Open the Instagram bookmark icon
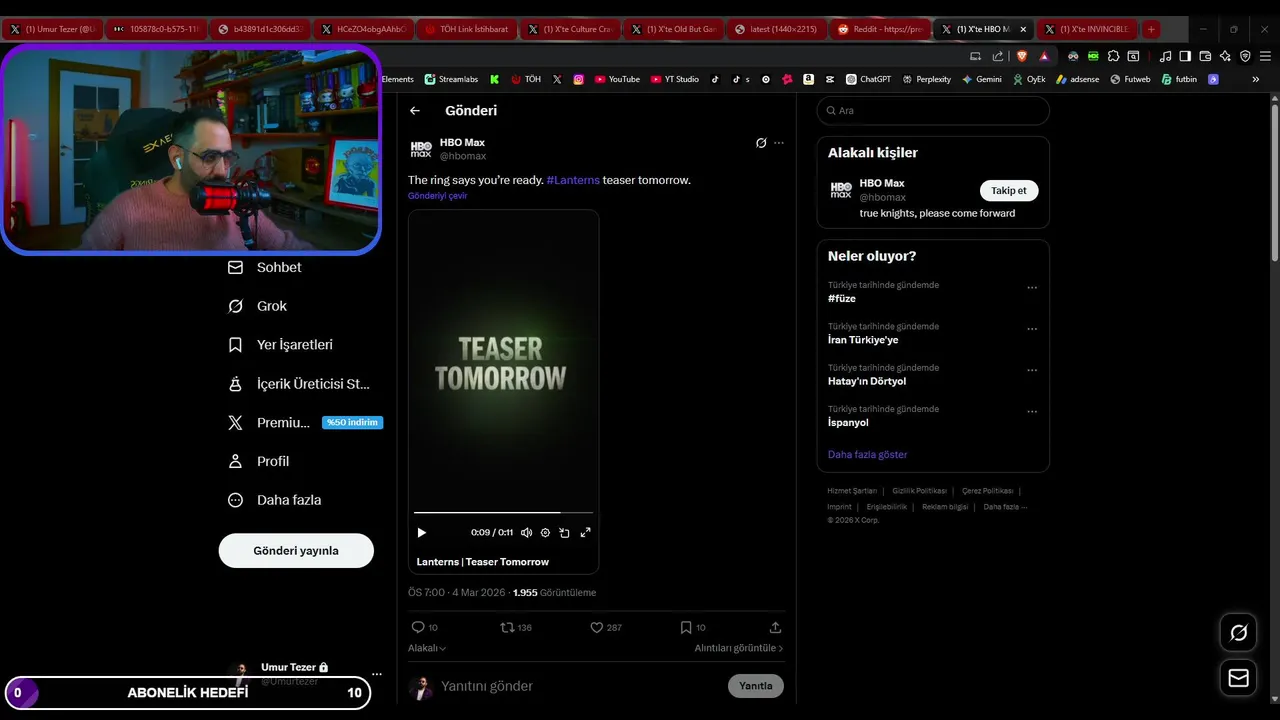Viewport: 1280px width, 720px height. click(578, 79)
